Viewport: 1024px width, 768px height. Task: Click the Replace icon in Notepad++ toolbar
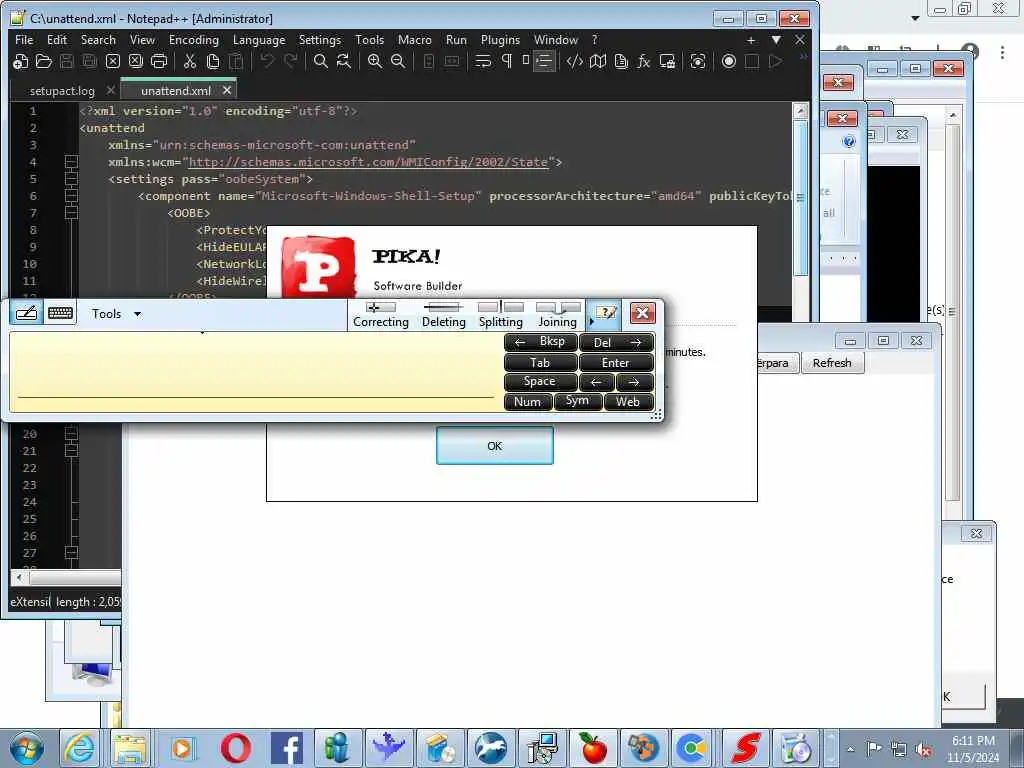[344, 61]
